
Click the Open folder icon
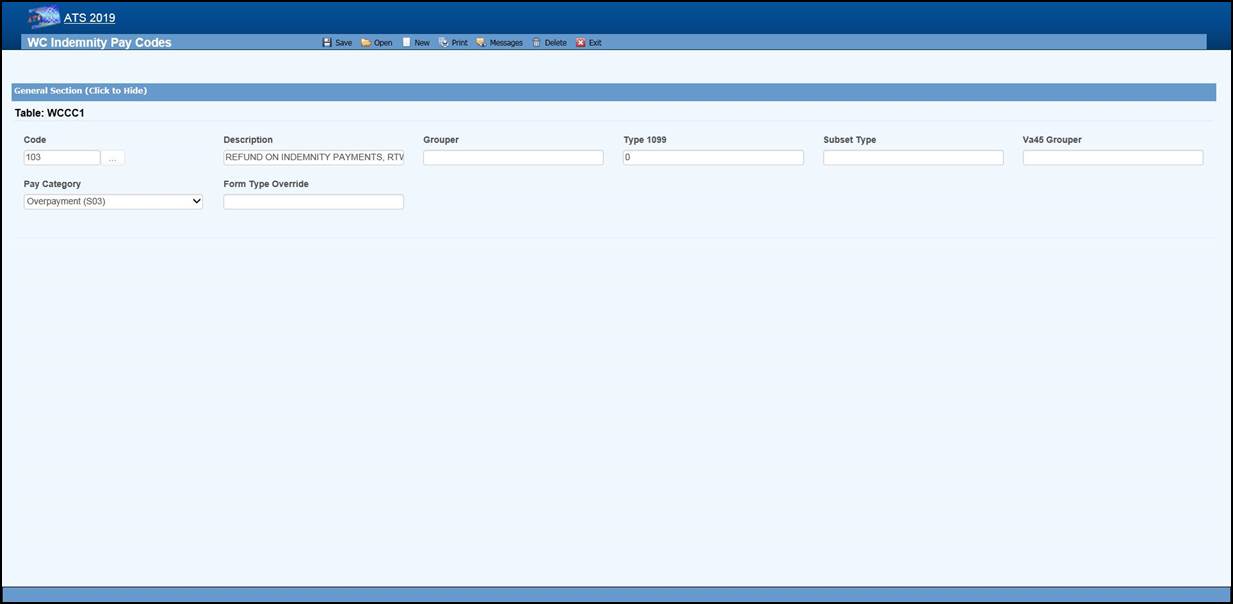point(366,43)
